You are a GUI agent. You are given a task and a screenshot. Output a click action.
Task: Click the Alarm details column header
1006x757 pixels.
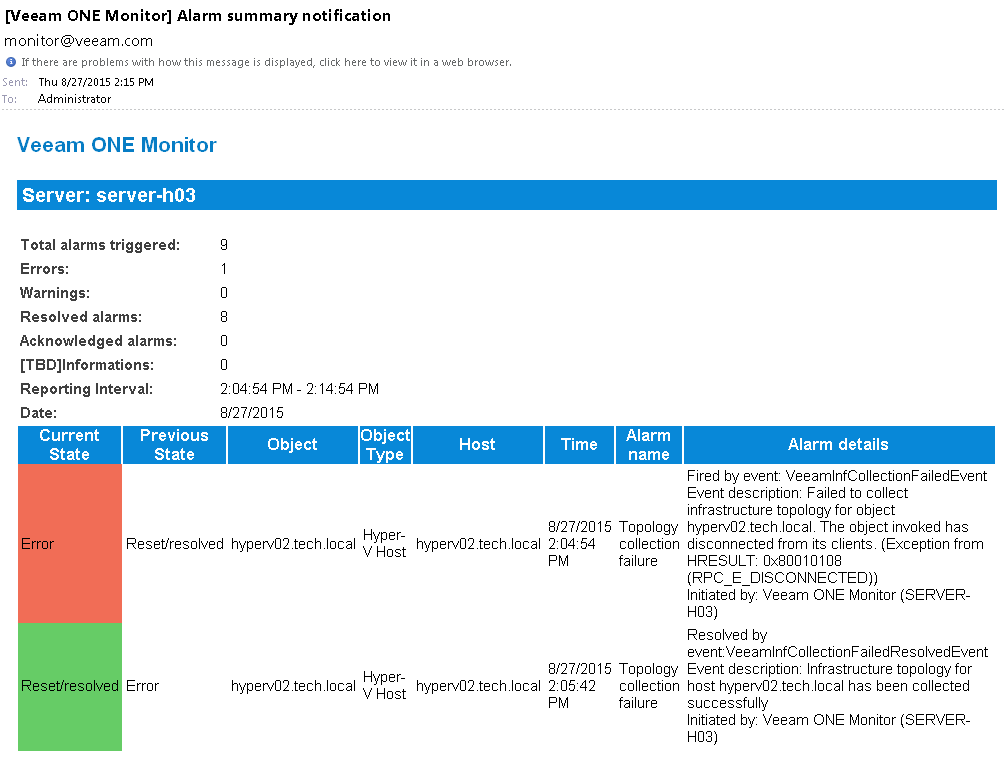point(839,445)
